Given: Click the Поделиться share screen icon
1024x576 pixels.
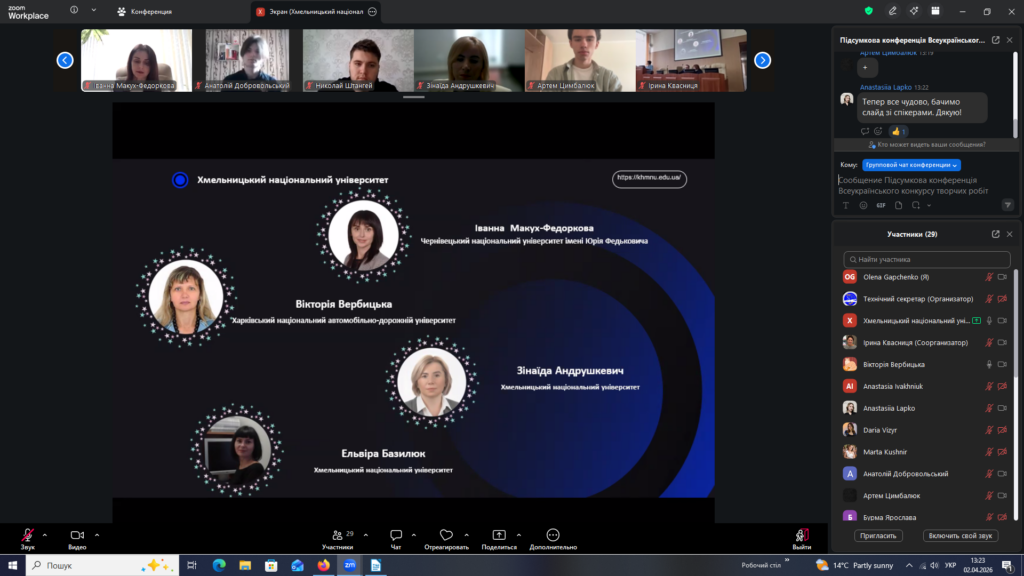Looking at the screenshot, I should (x=499, y=535).
